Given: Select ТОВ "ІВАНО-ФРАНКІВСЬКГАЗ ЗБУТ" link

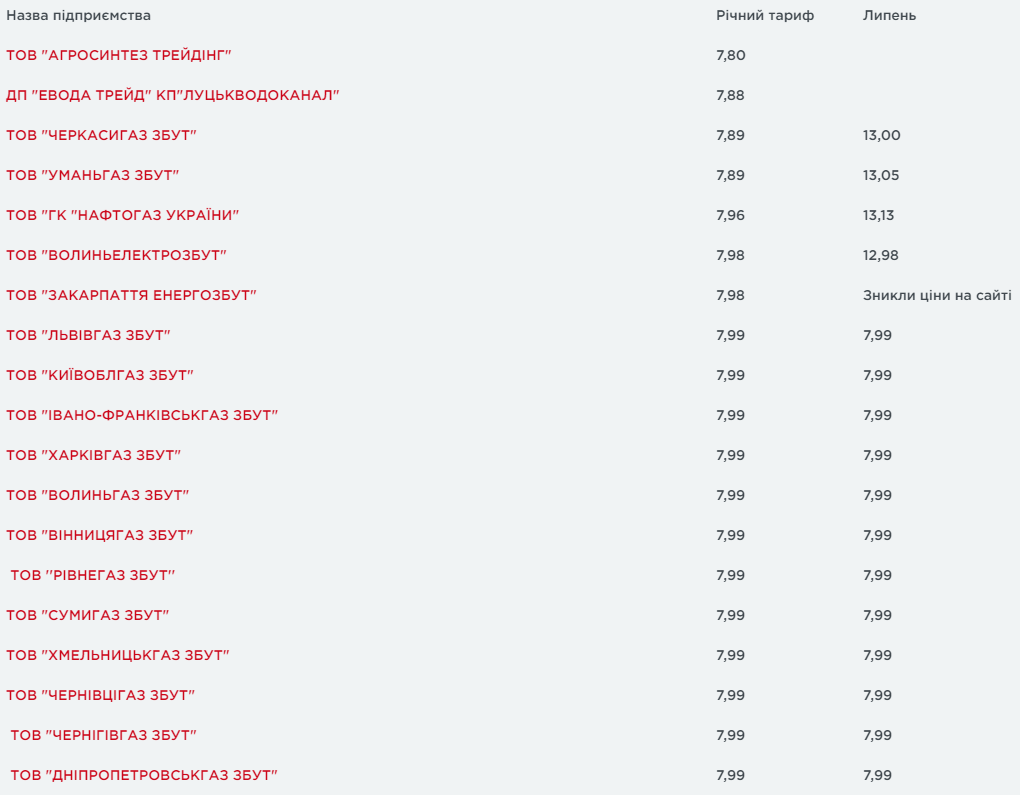Looking at the screenshot, I should pyautogui.click(x=142, y=415).
